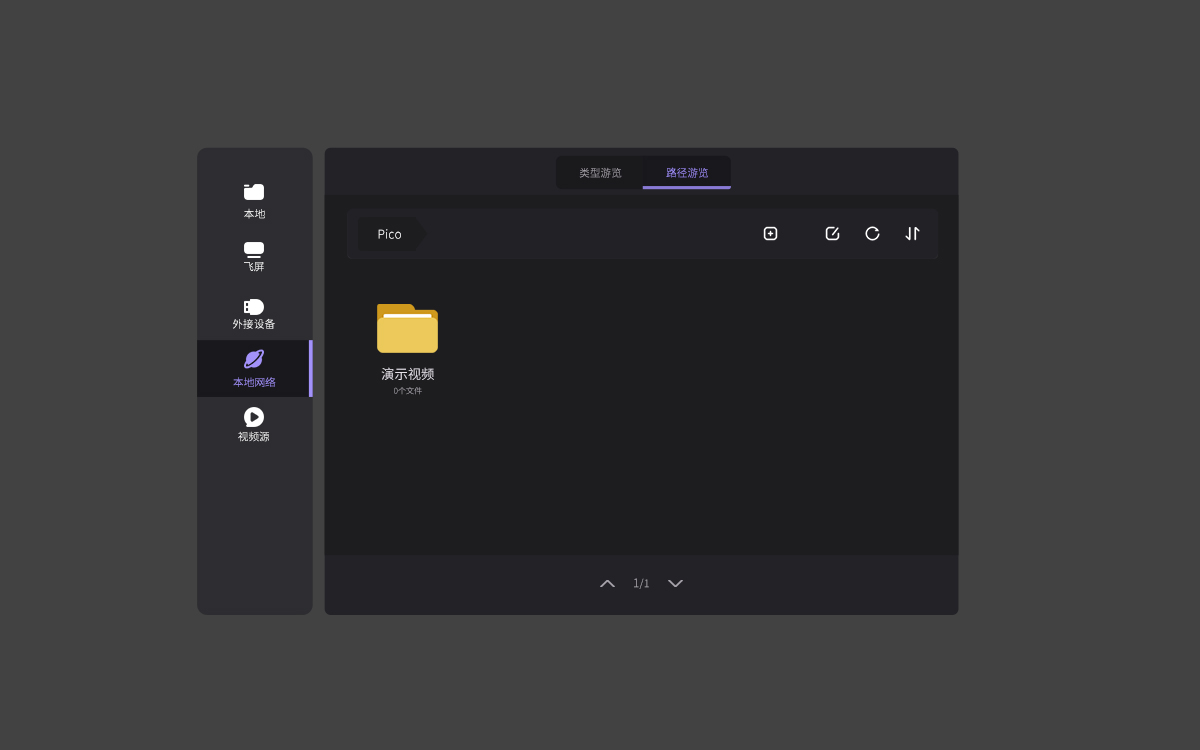
Task: Click the 本地网络 planet icon
Action: point(254,359)
